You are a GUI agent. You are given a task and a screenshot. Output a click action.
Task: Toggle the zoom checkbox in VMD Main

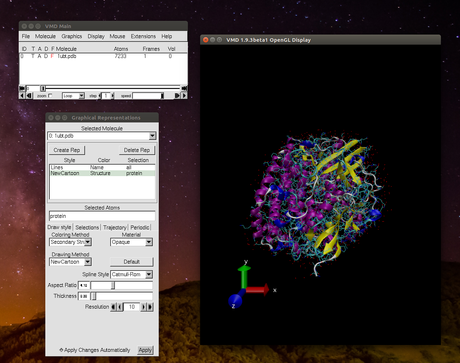pos(50,96)
